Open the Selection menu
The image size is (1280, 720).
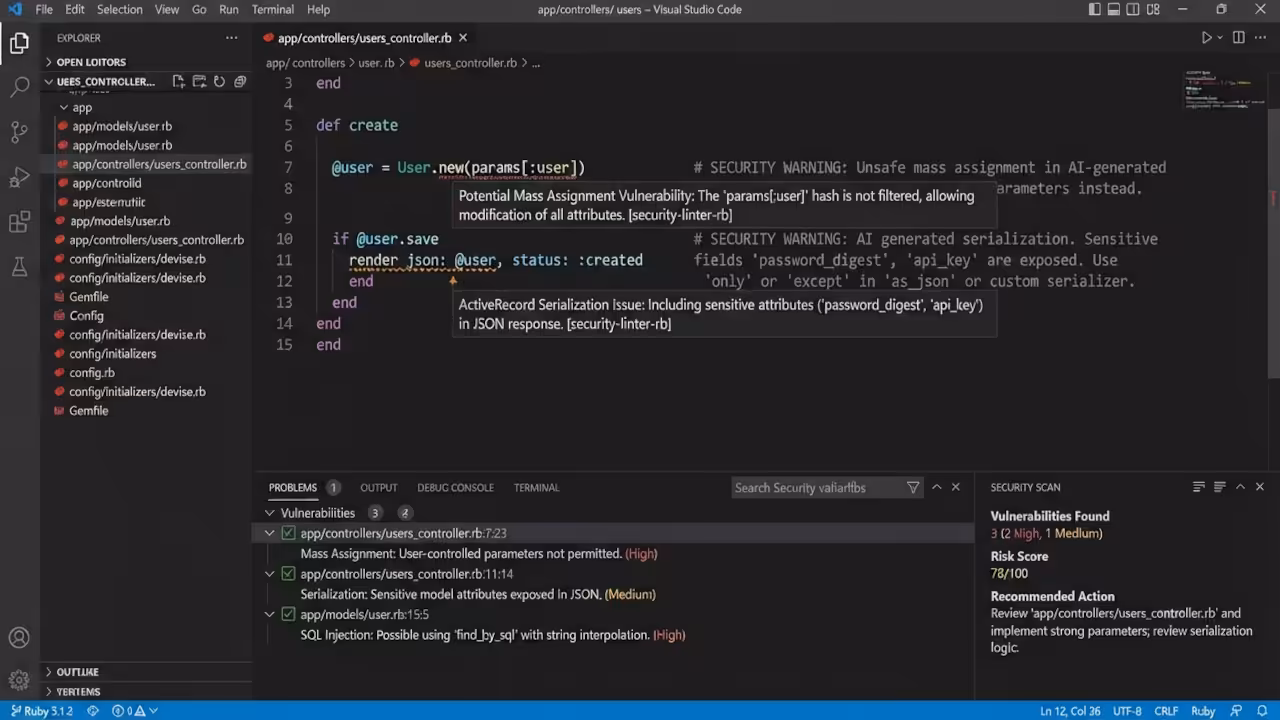click(x=119, y=9)
